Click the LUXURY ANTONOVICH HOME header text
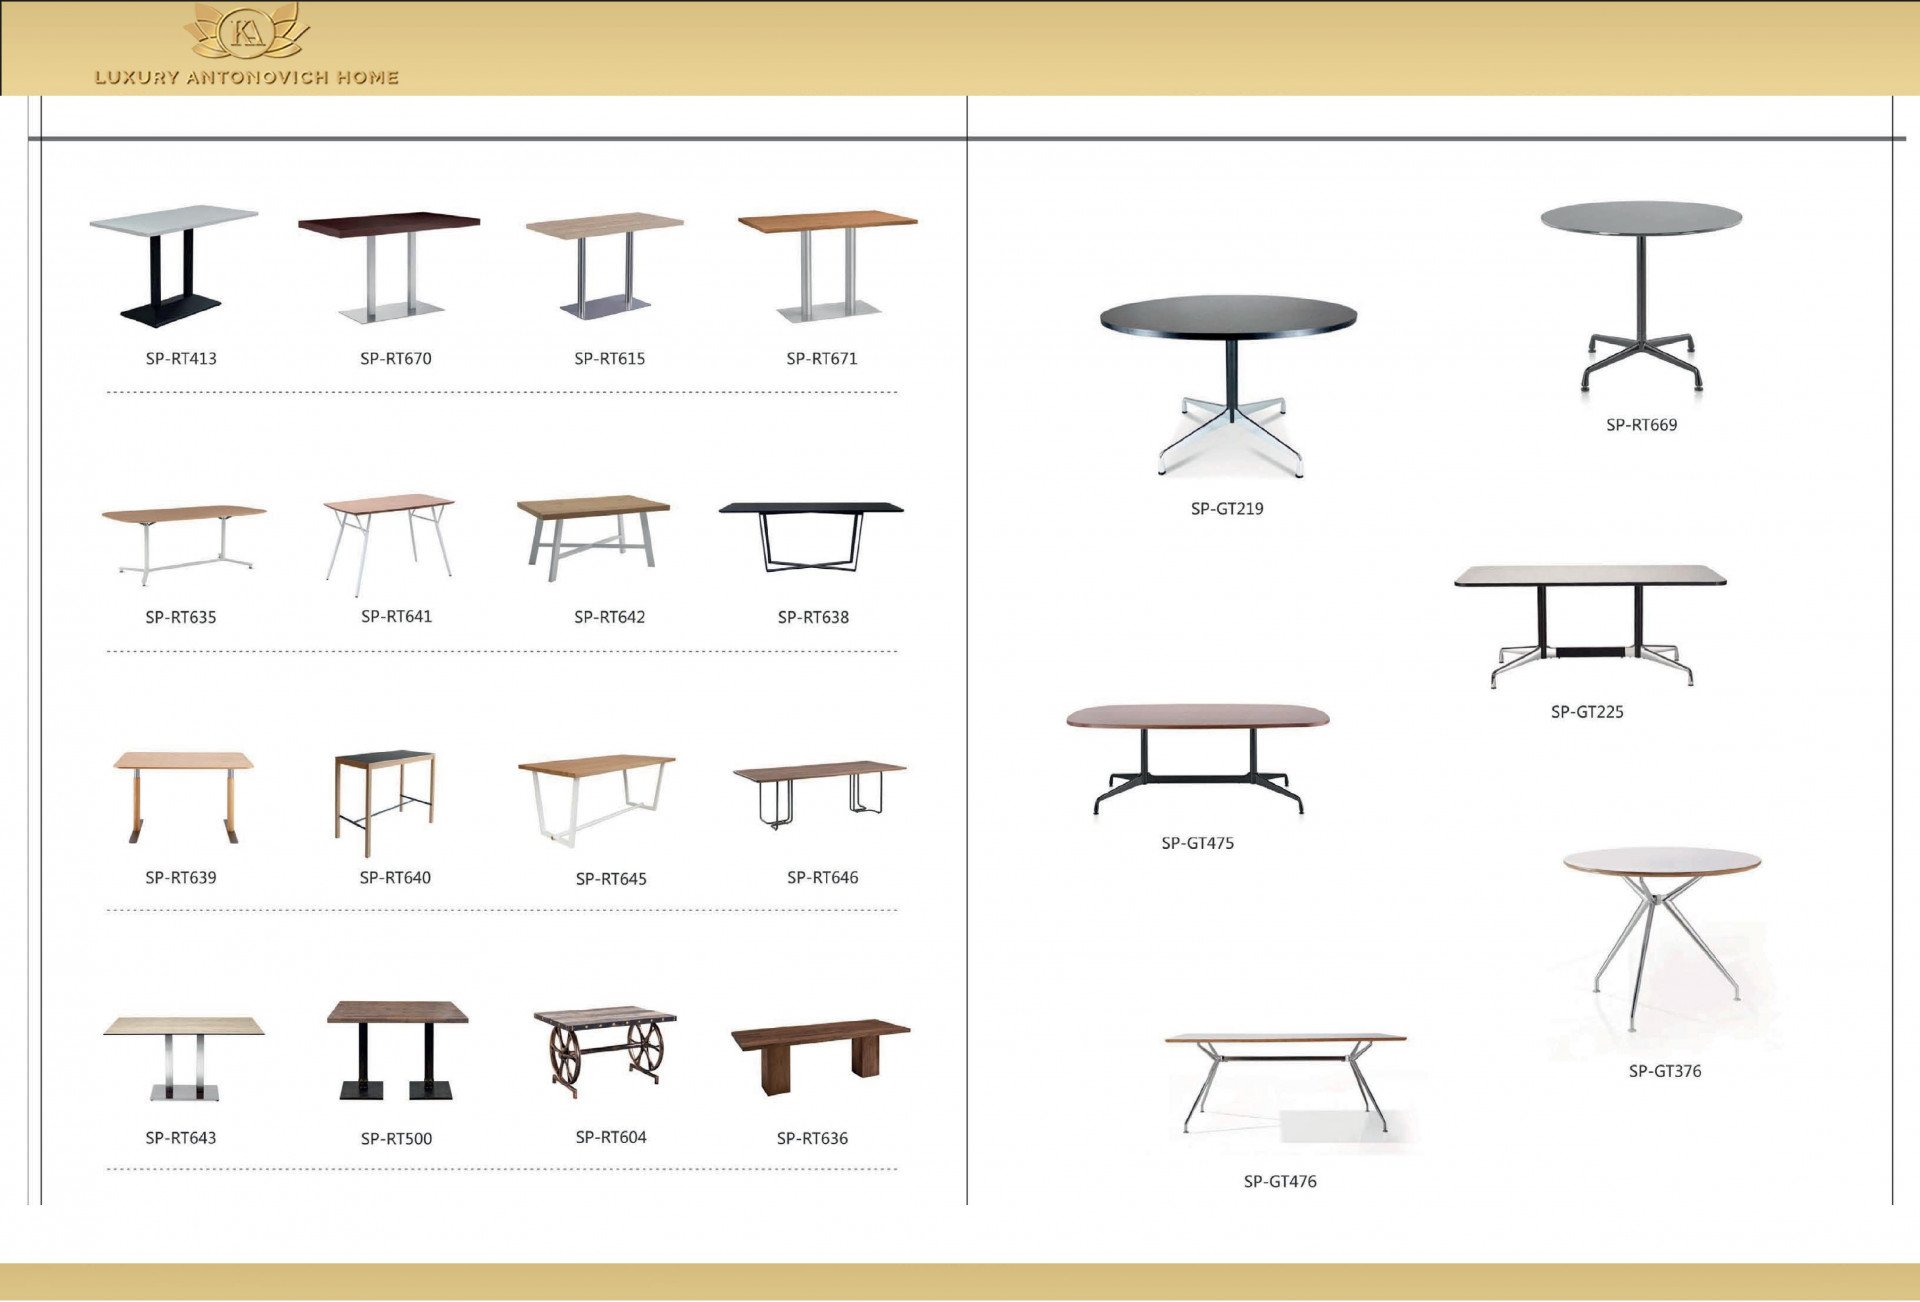The height and width of the screenshot is (1302, 1920). pyautogui.click(x=247, y=77)
